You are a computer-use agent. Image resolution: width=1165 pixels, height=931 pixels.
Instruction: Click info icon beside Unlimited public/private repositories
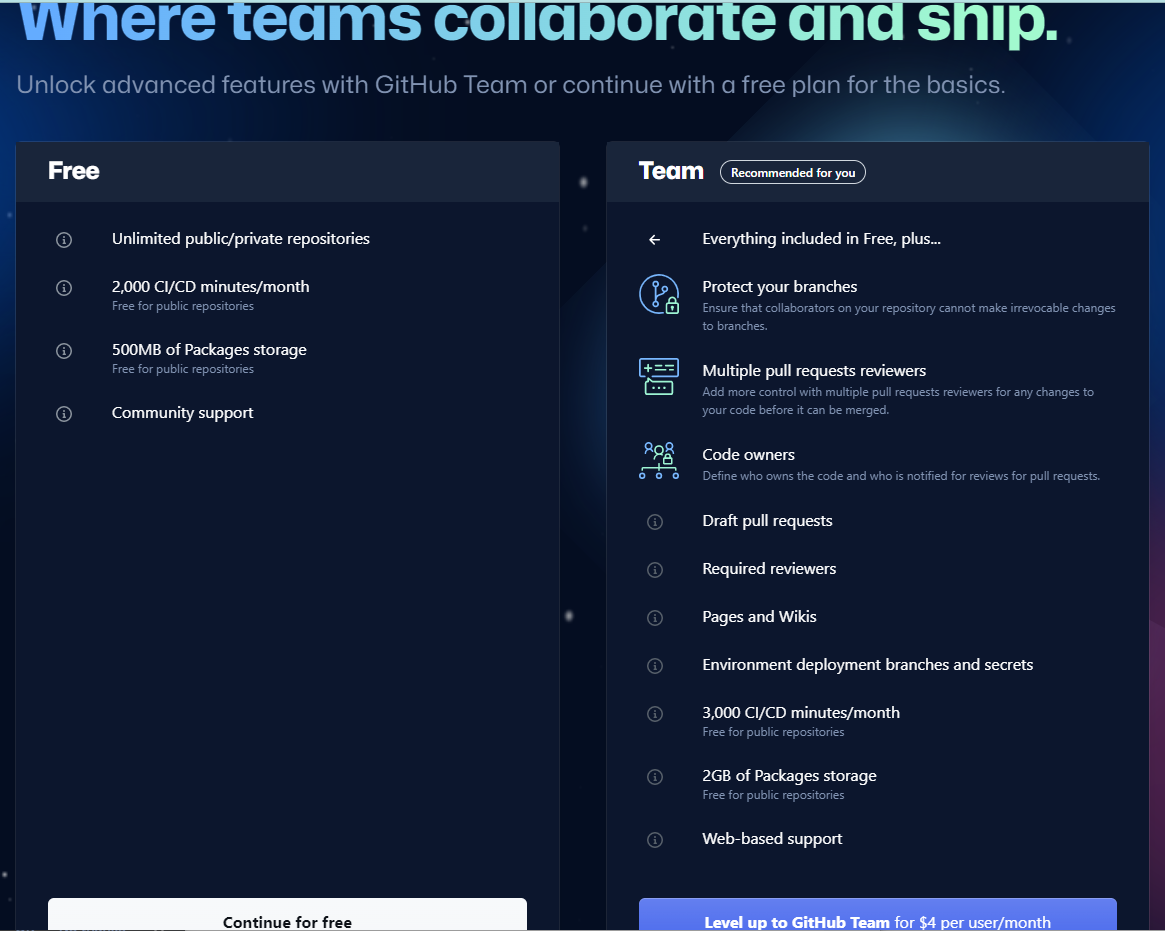coord(64,239)
